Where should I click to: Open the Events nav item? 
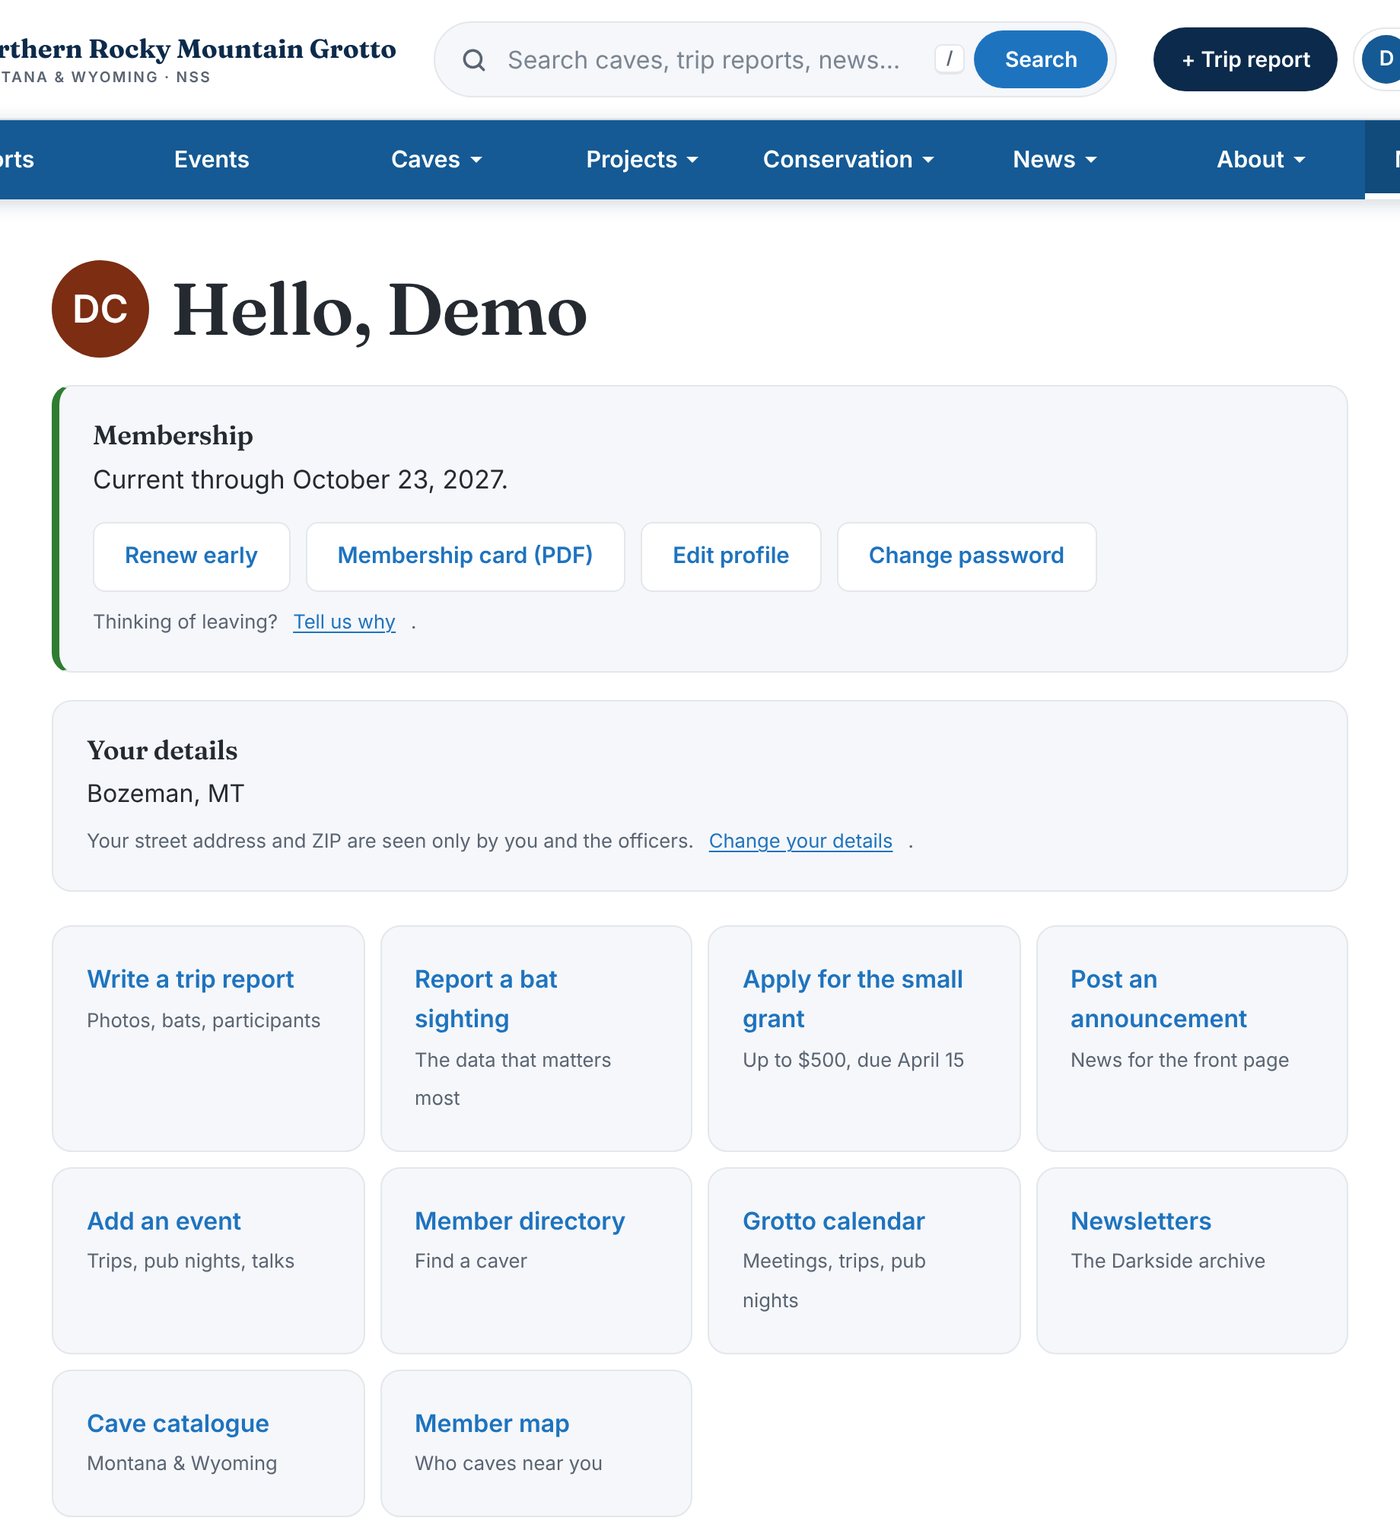[212, 159]
